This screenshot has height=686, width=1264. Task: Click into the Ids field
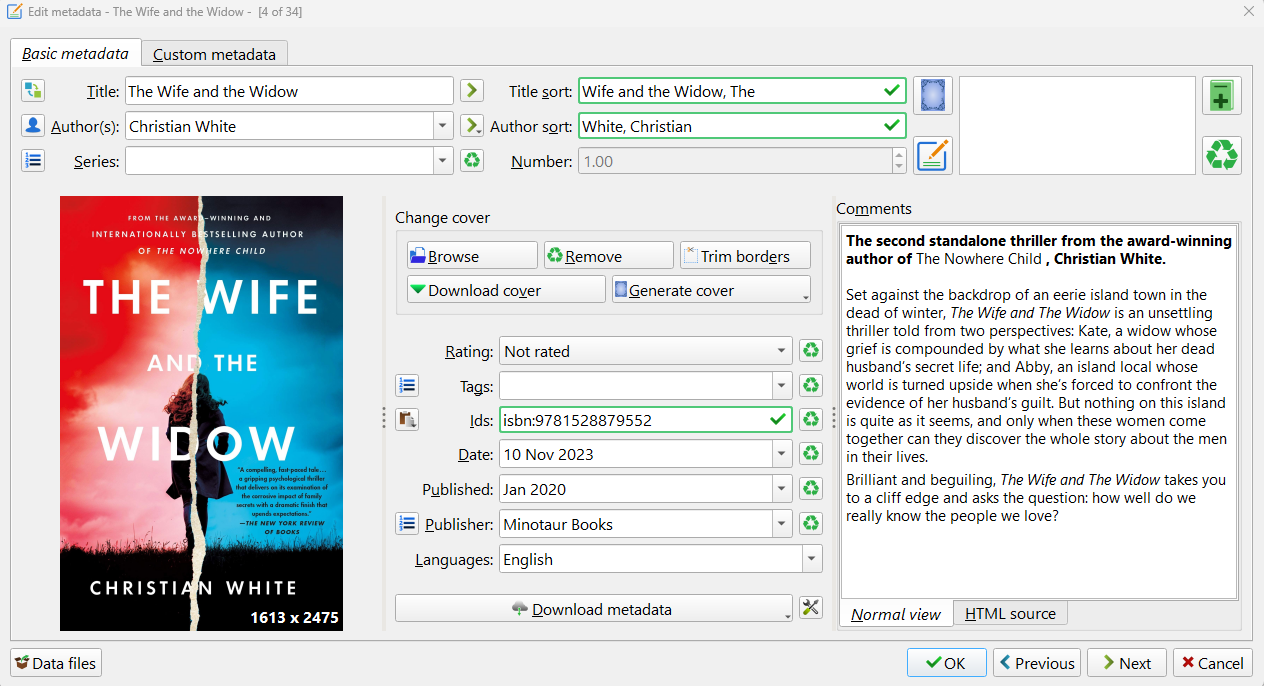coord(646,420)
